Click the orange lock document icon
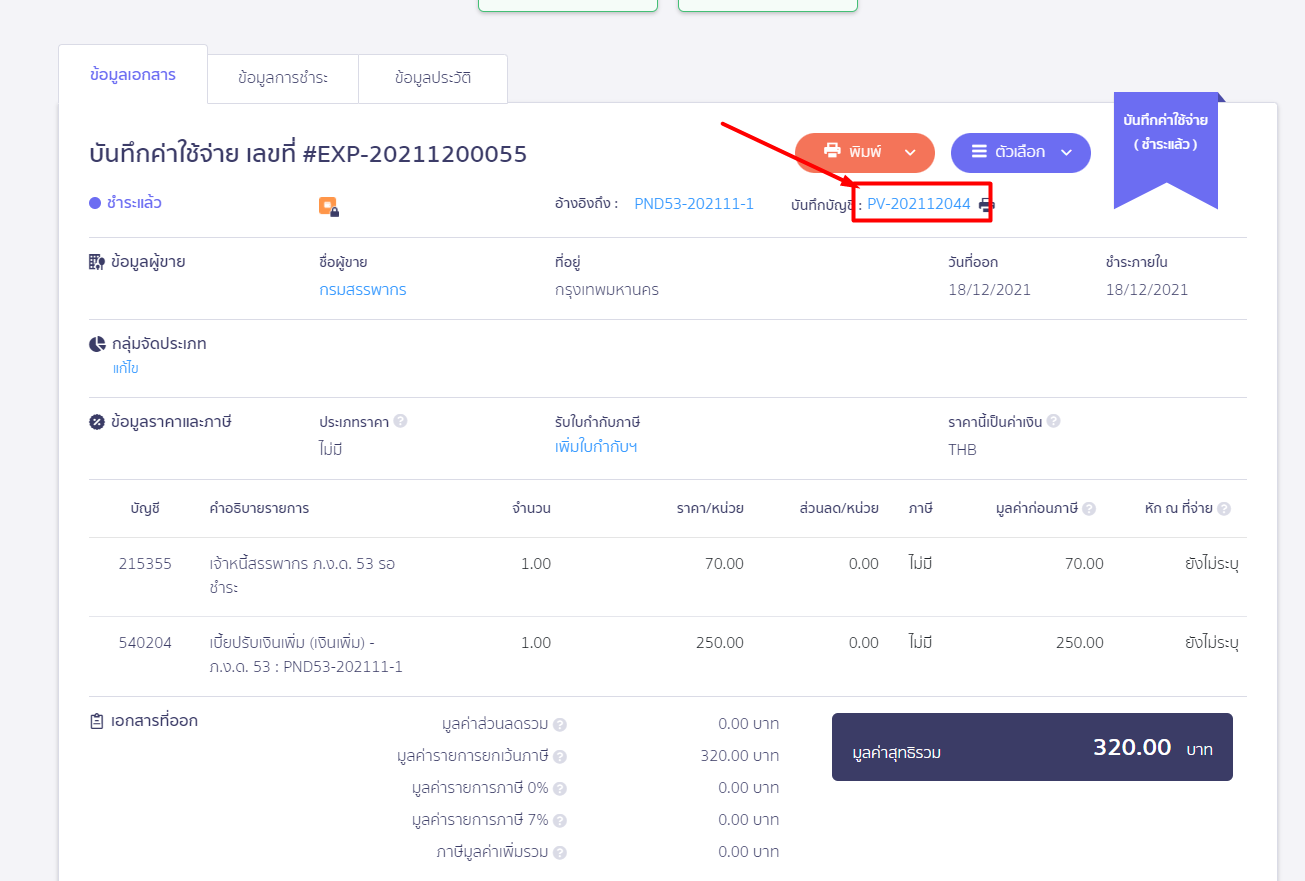The width and height of the screenshot is (1305, 881). click(328, 206)
